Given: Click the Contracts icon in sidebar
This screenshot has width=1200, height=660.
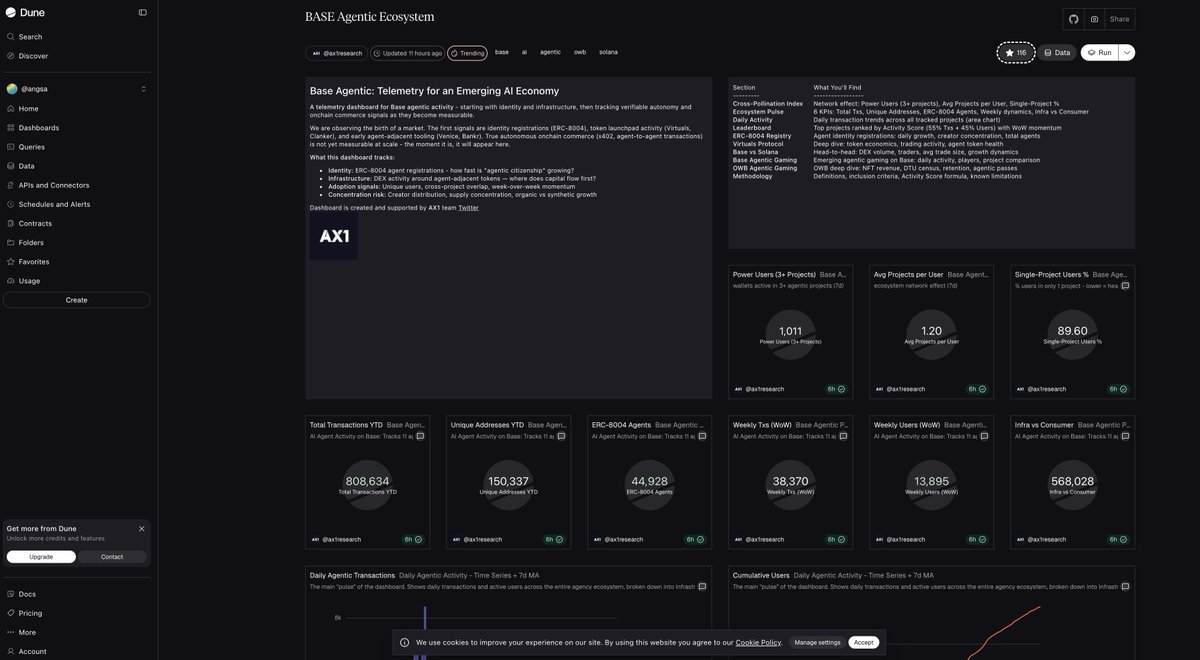Looking at the screenshot, I should coord(11,223).
